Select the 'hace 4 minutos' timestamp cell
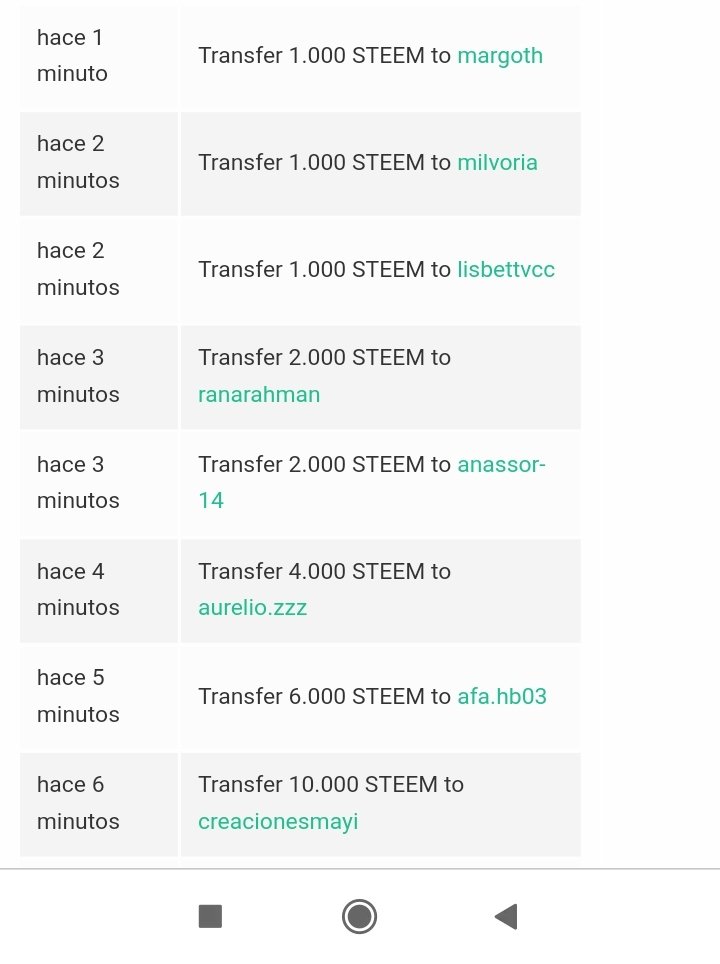 tap(99, 590)
